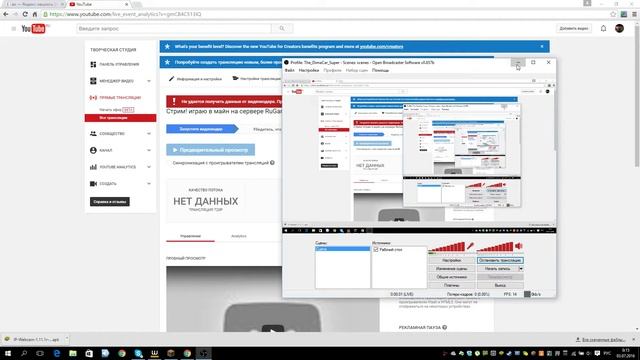The width and height of the screenshot is (640, 360).
Task: Click Выход button in OBS
Action: click(x=500, y=285)
